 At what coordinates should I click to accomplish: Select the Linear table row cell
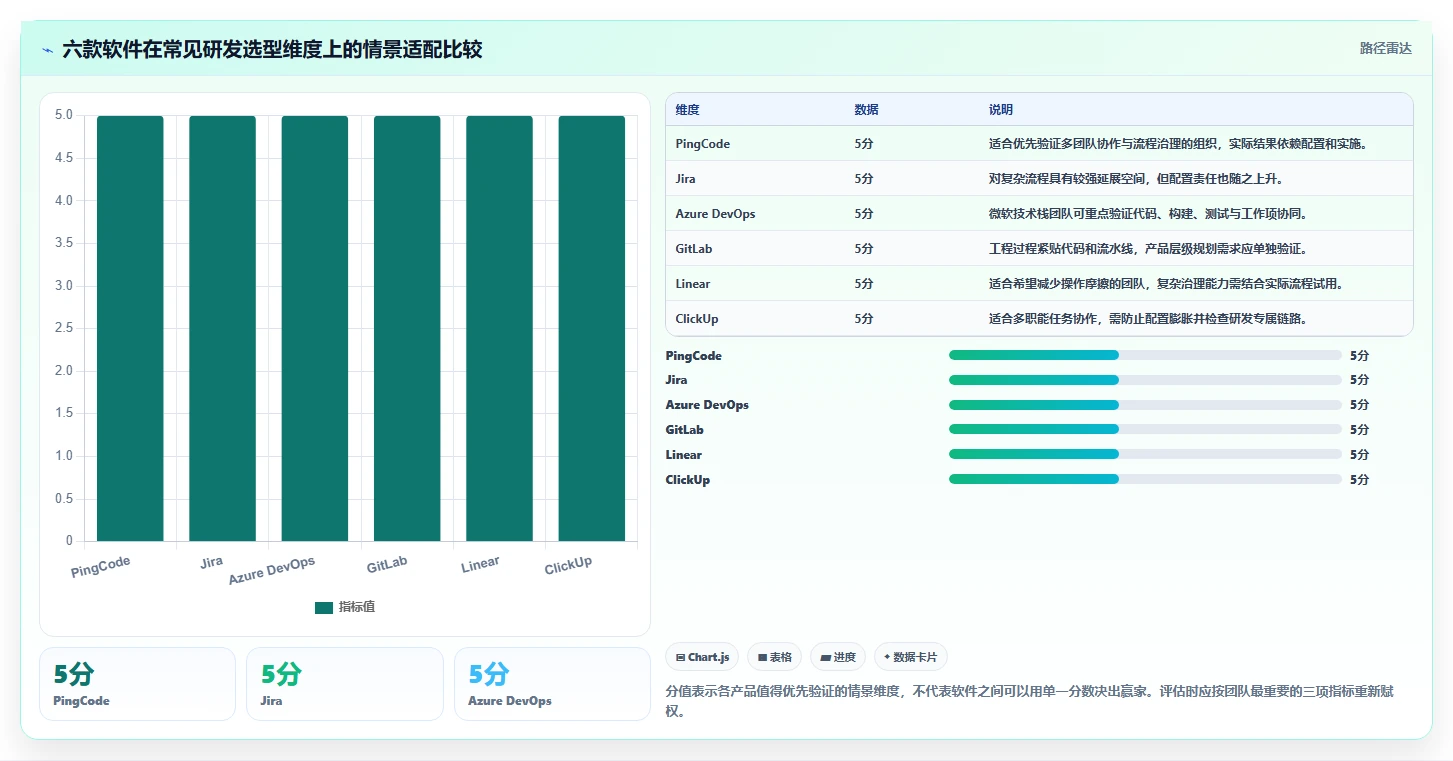tap(692, 284)
